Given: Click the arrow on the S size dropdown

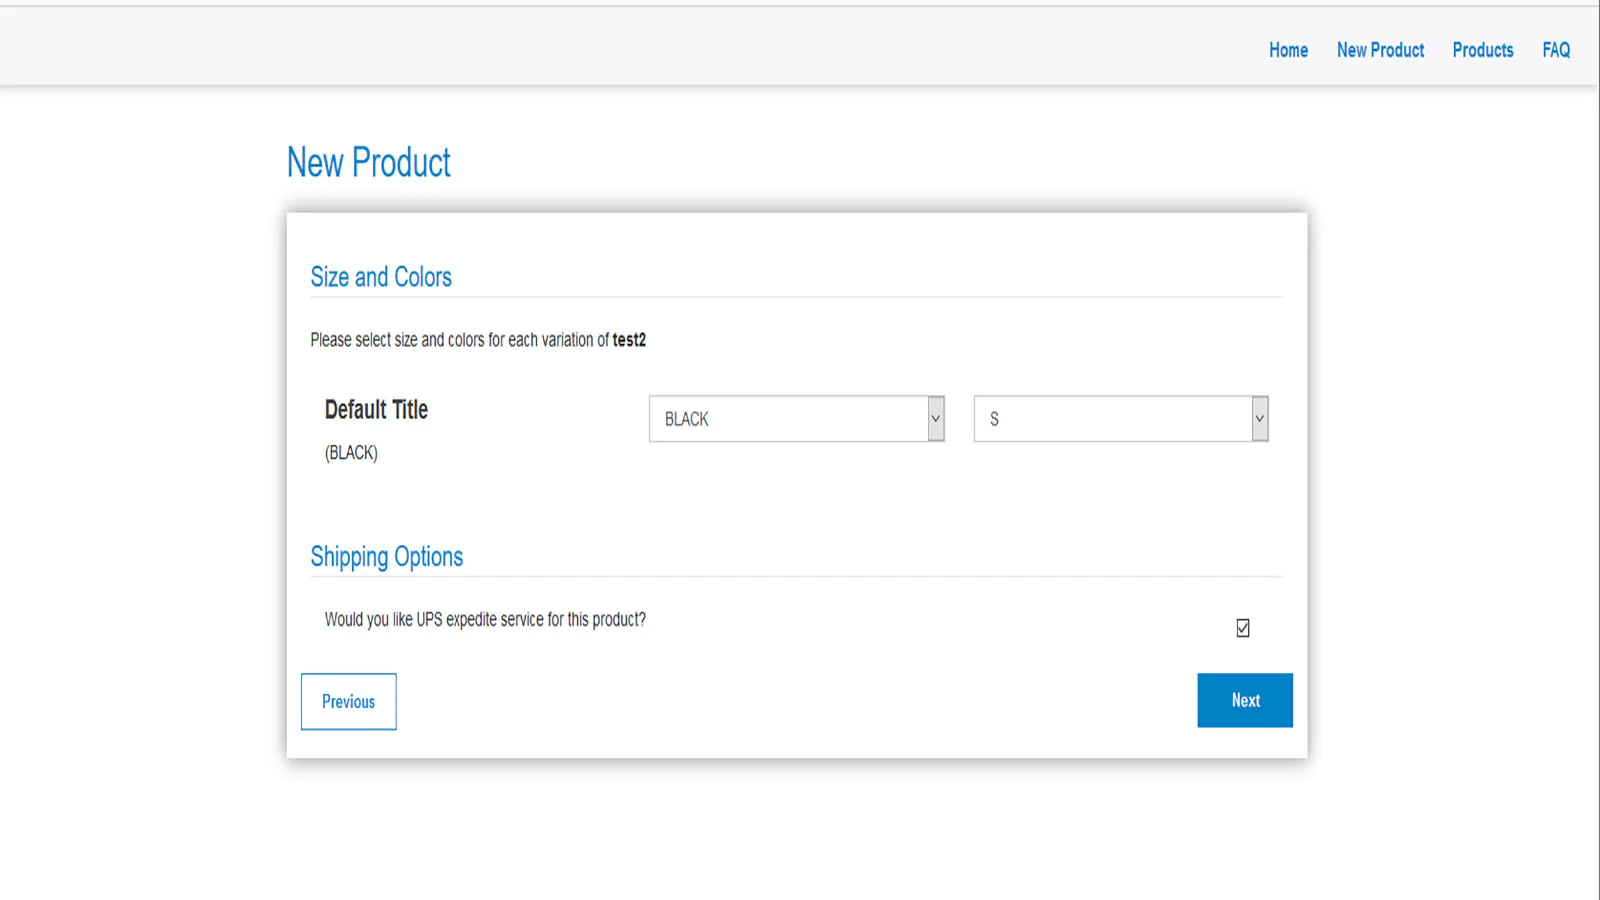Looking at the screenshot, I should [1260, 419].
